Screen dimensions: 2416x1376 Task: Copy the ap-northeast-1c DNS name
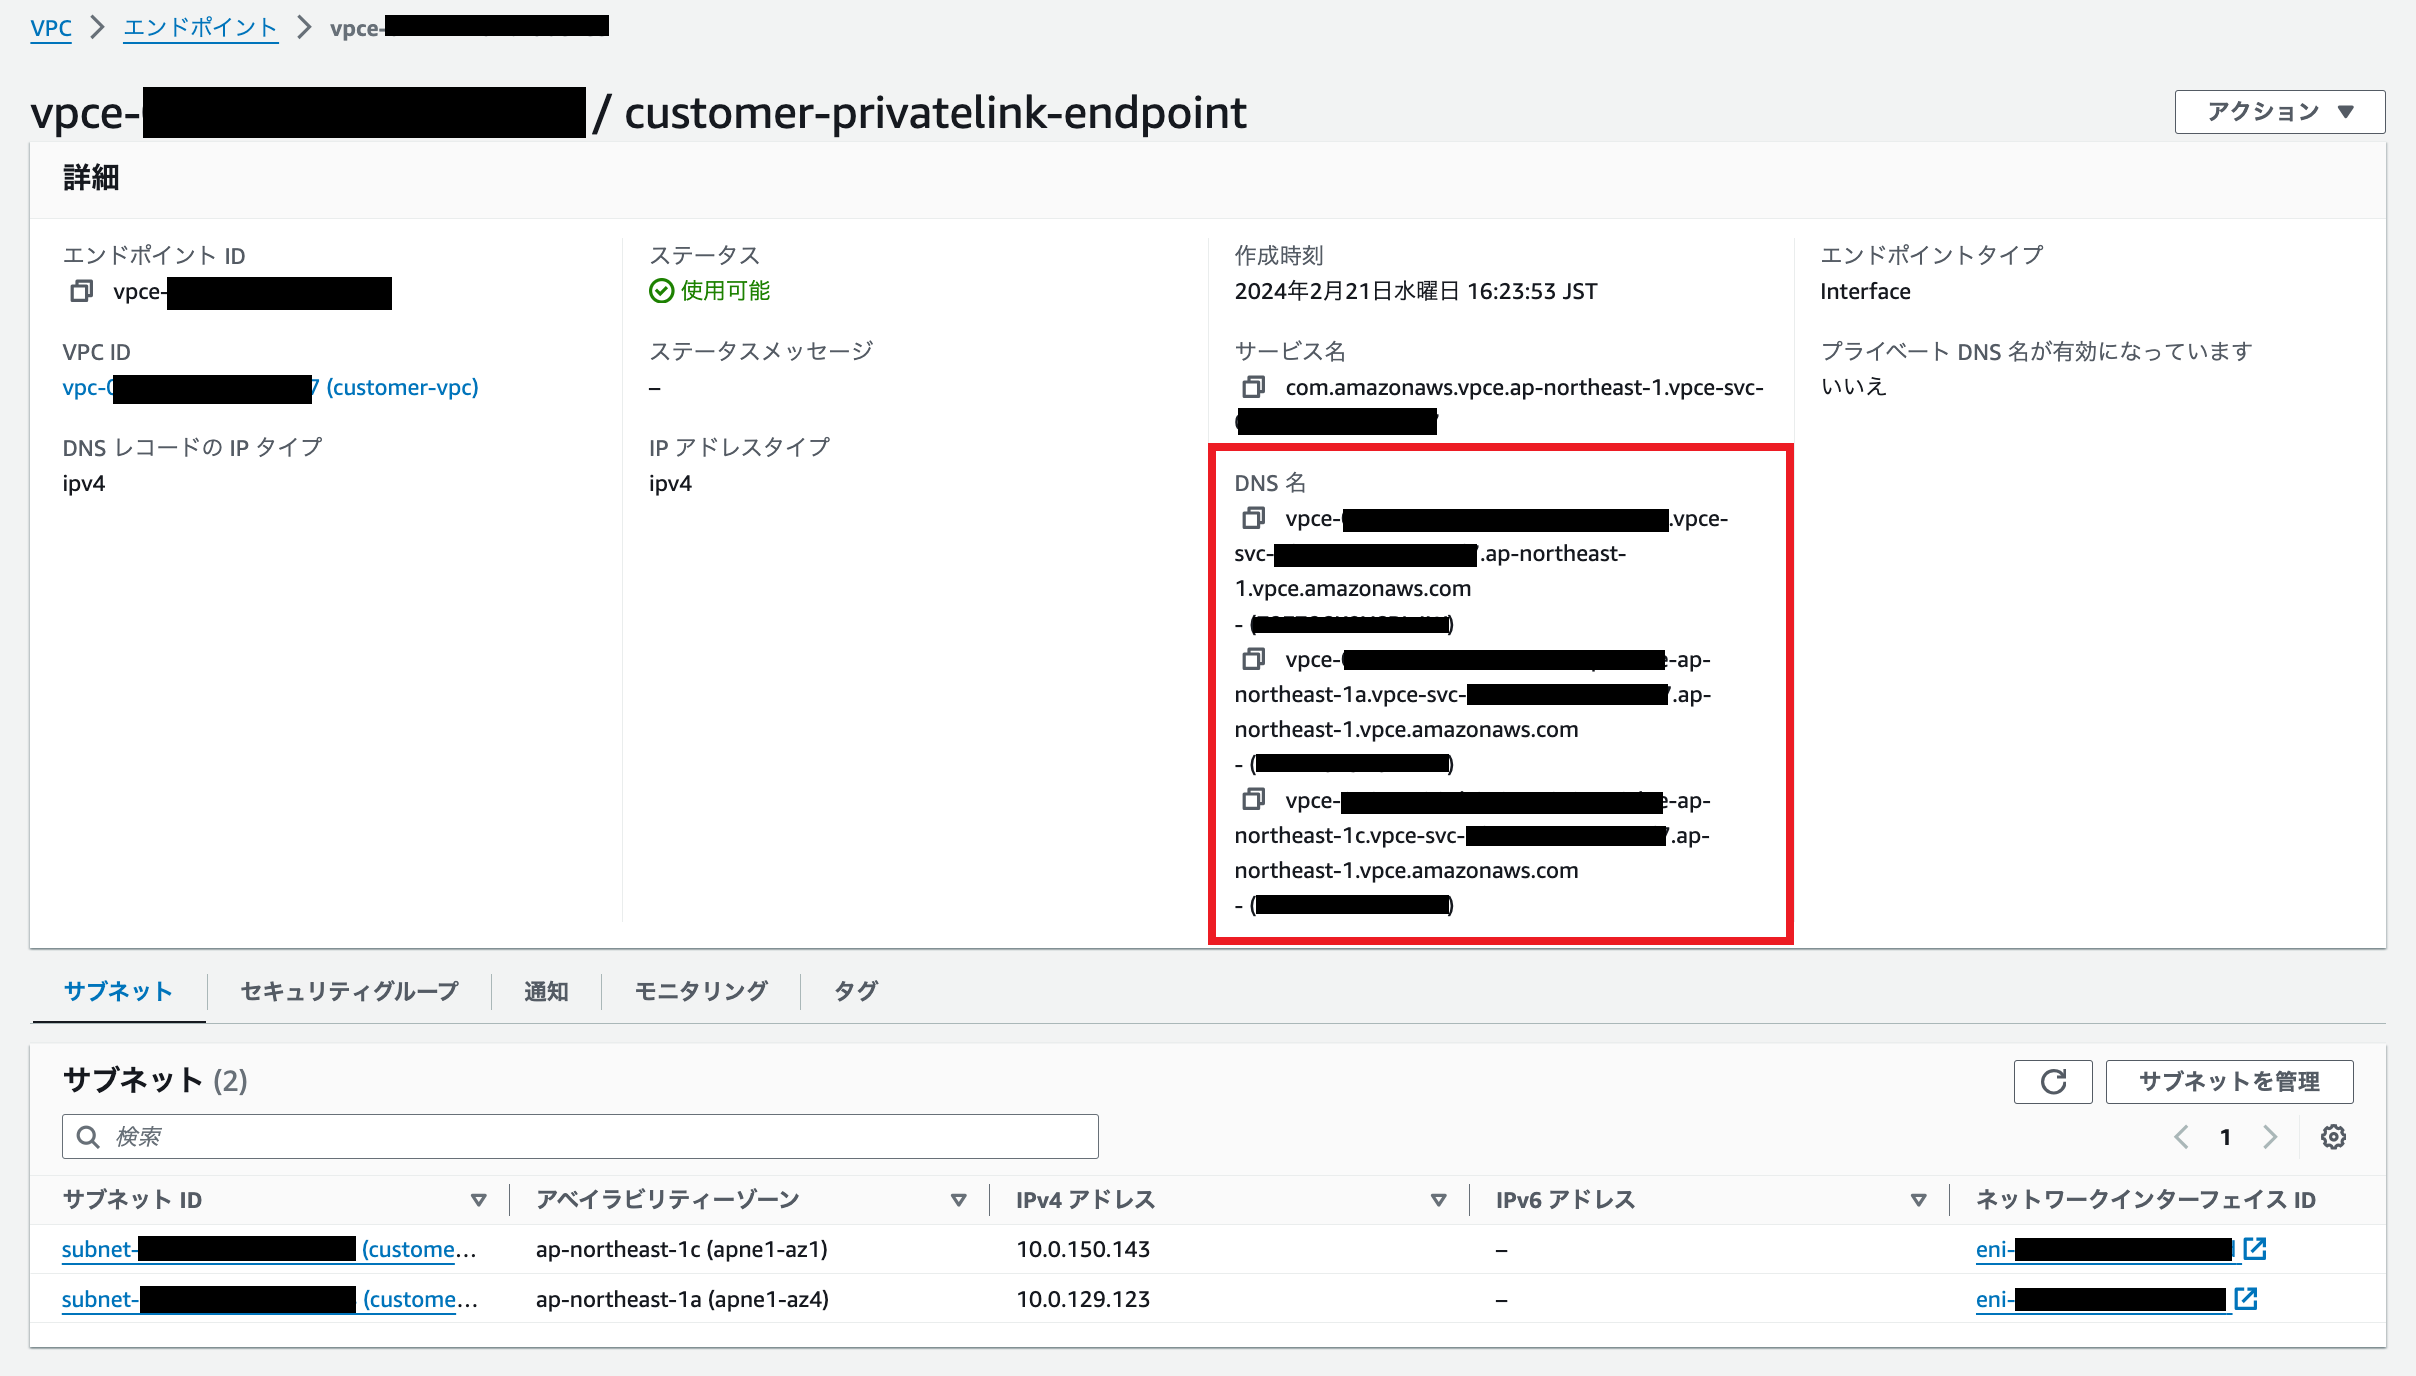pos(1253,800)
